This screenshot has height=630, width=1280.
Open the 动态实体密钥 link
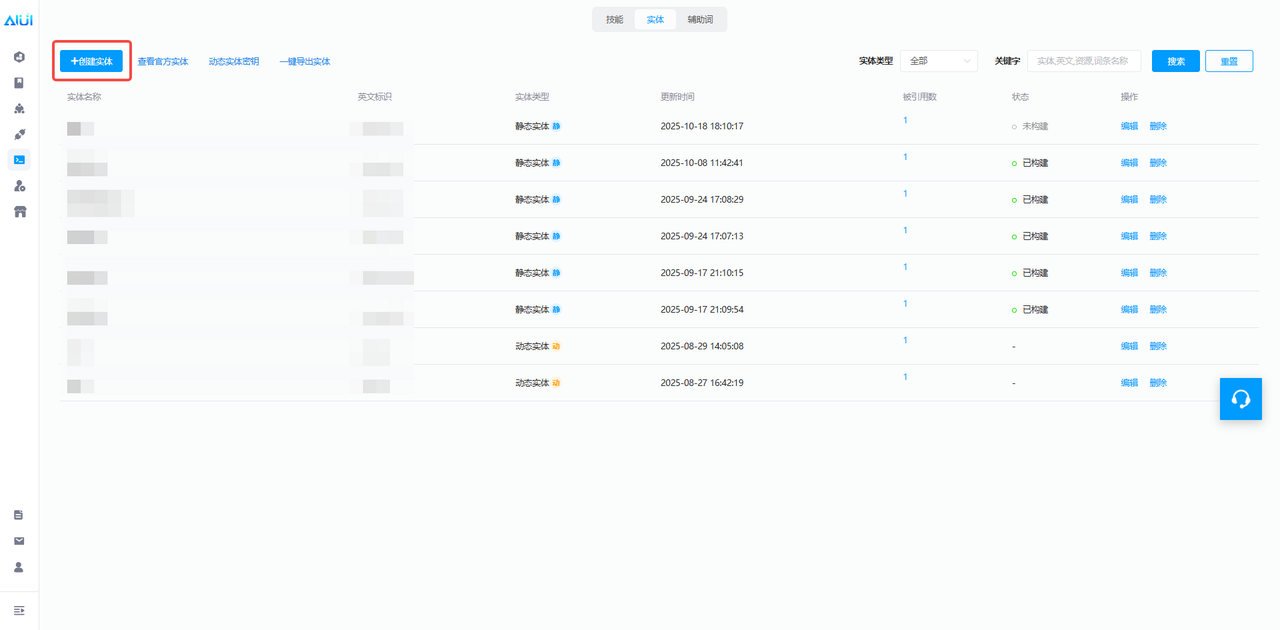point(234,62)
